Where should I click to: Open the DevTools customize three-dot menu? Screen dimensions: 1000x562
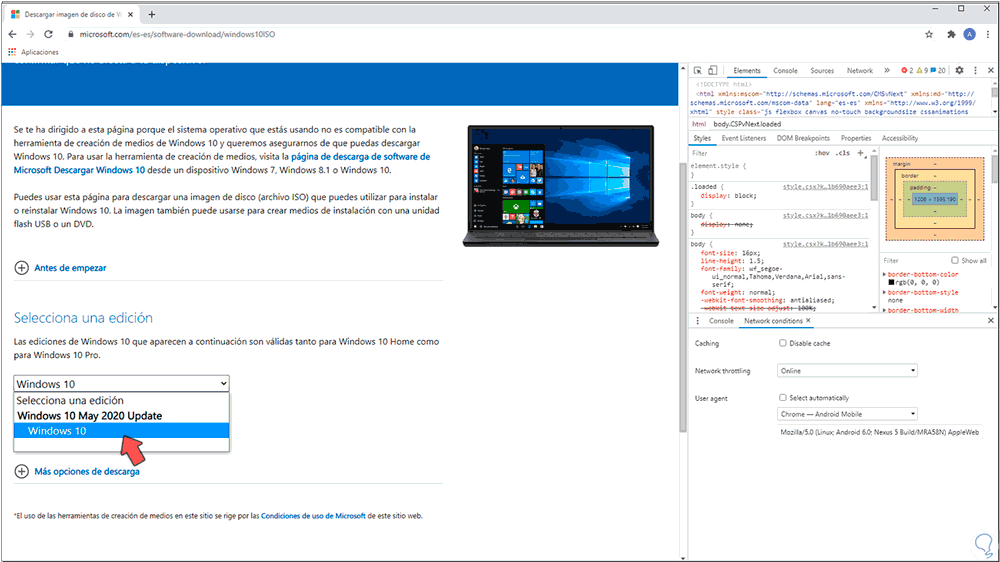975,71
